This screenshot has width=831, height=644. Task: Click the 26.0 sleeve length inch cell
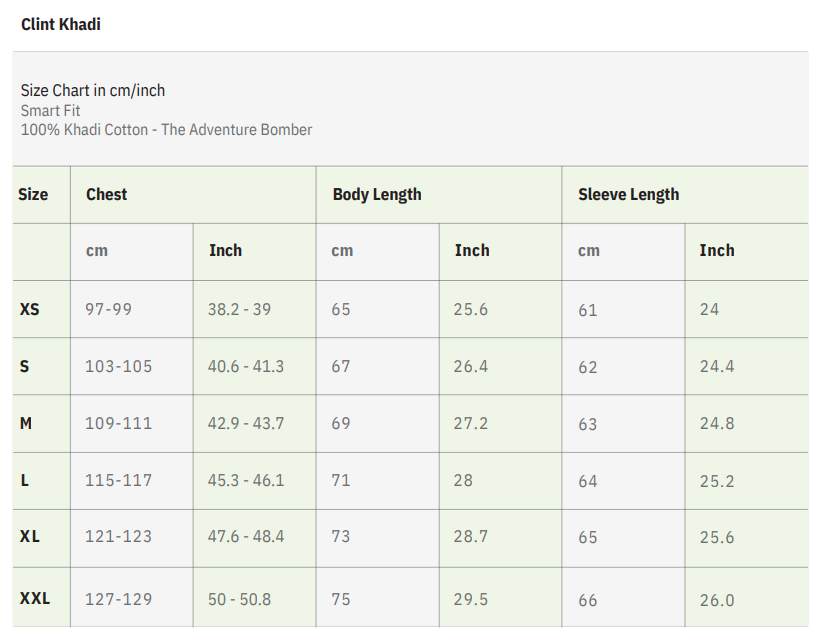[717, 600]
